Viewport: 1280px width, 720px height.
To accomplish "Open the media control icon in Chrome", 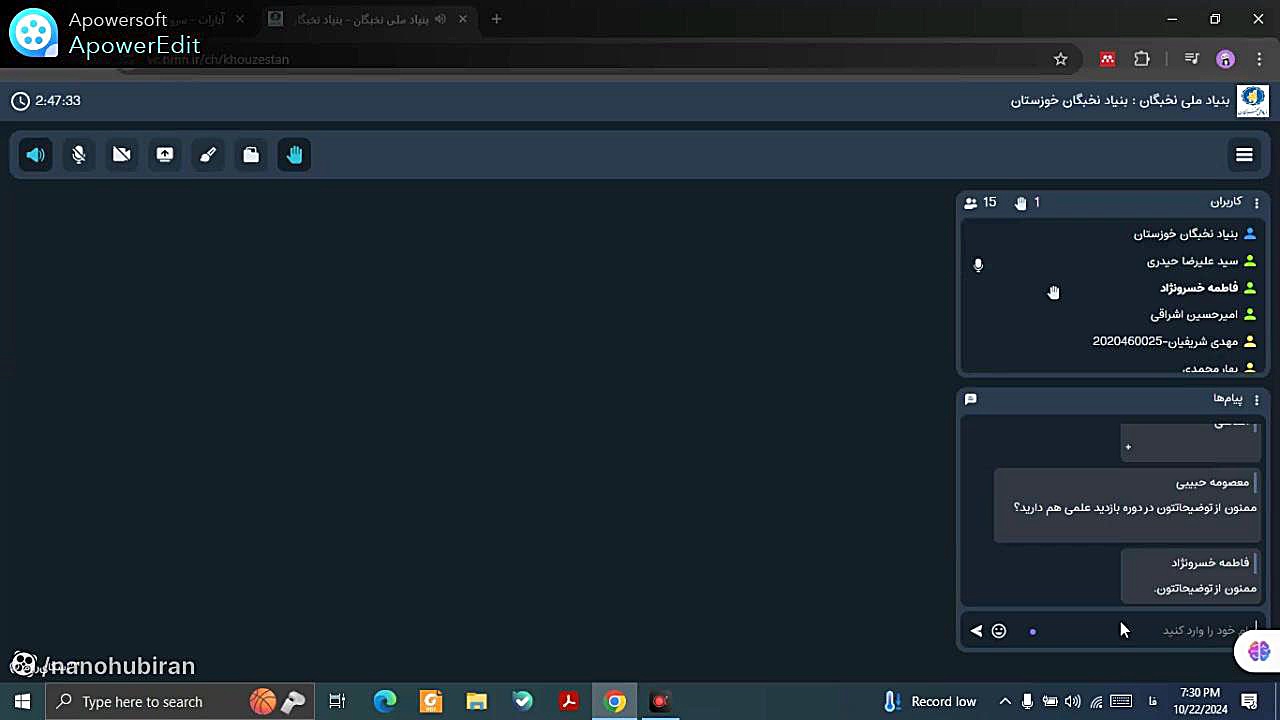I will click(1191, 59).
